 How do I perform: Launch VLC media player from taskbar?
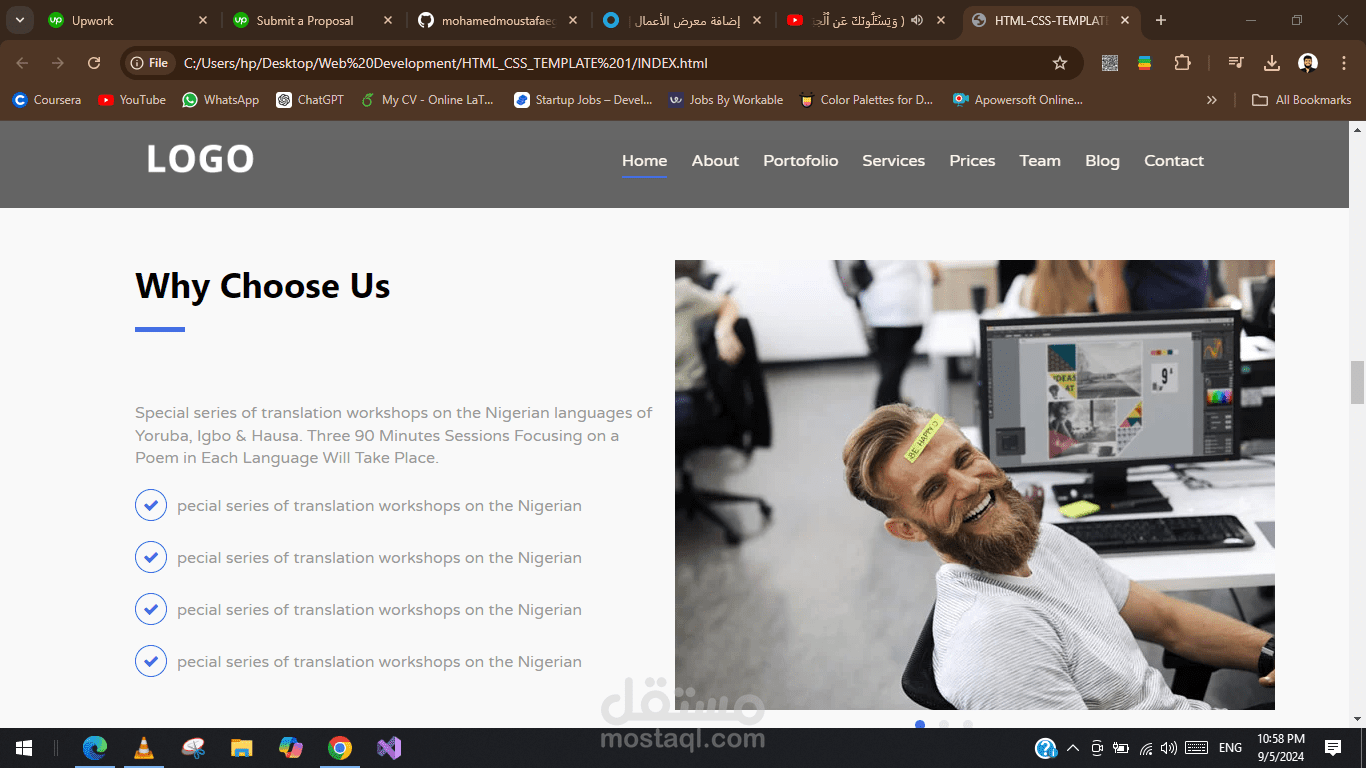coord(144,748)
